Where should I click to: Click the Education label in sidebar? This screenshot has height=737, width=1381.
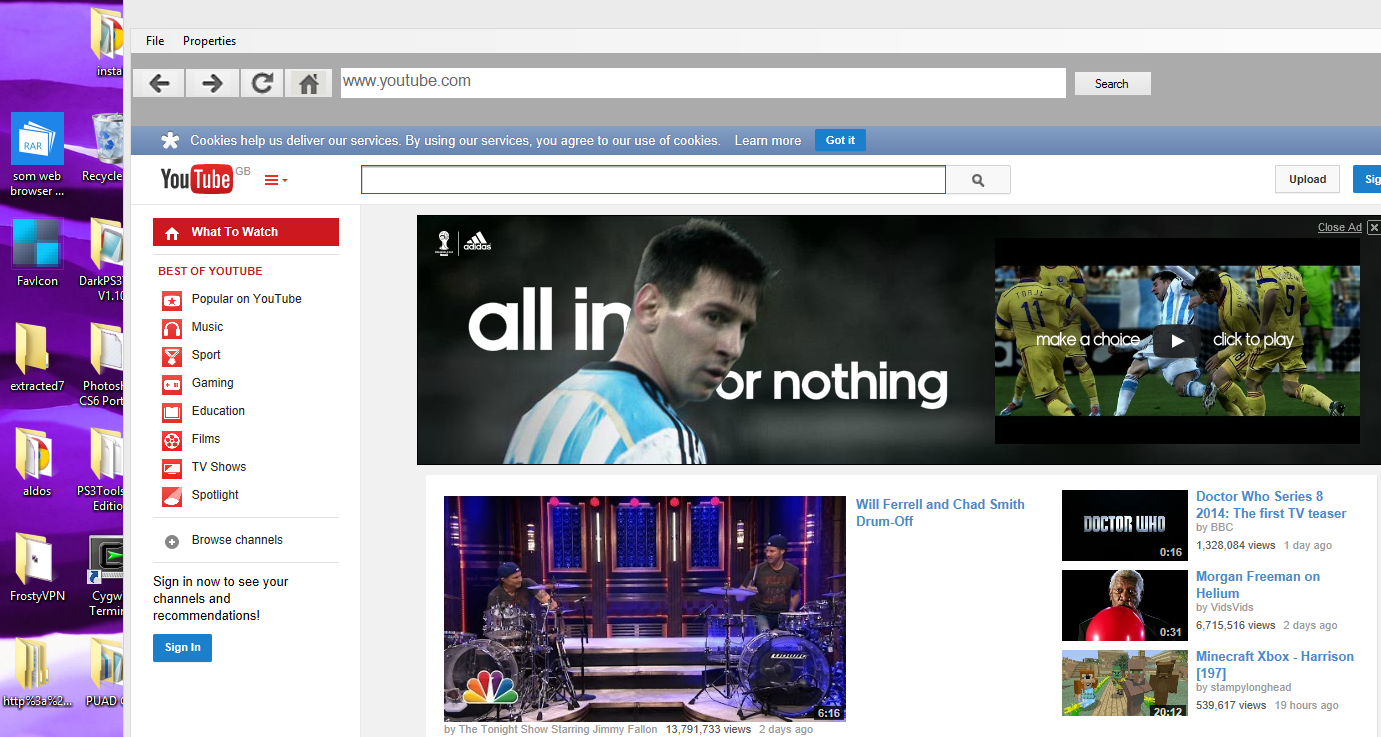click(x=218, y=411)
